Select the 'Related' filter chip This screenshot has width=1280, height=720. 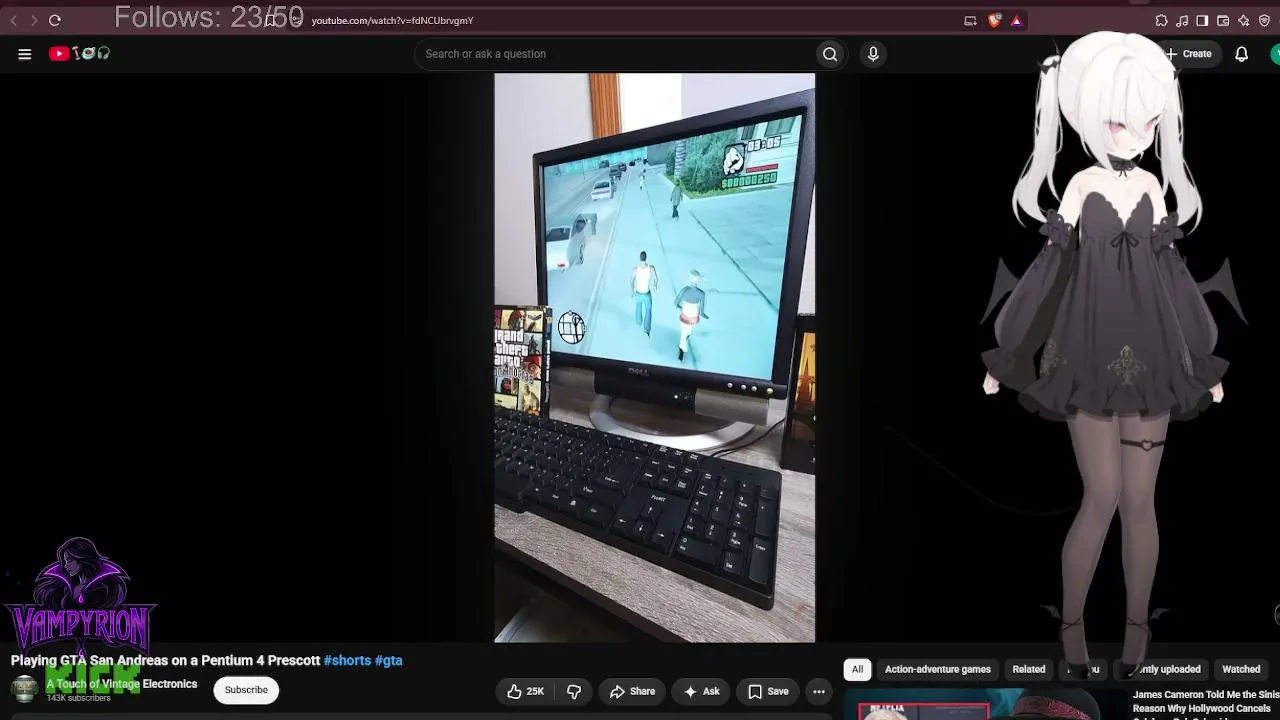point(1028,669)
